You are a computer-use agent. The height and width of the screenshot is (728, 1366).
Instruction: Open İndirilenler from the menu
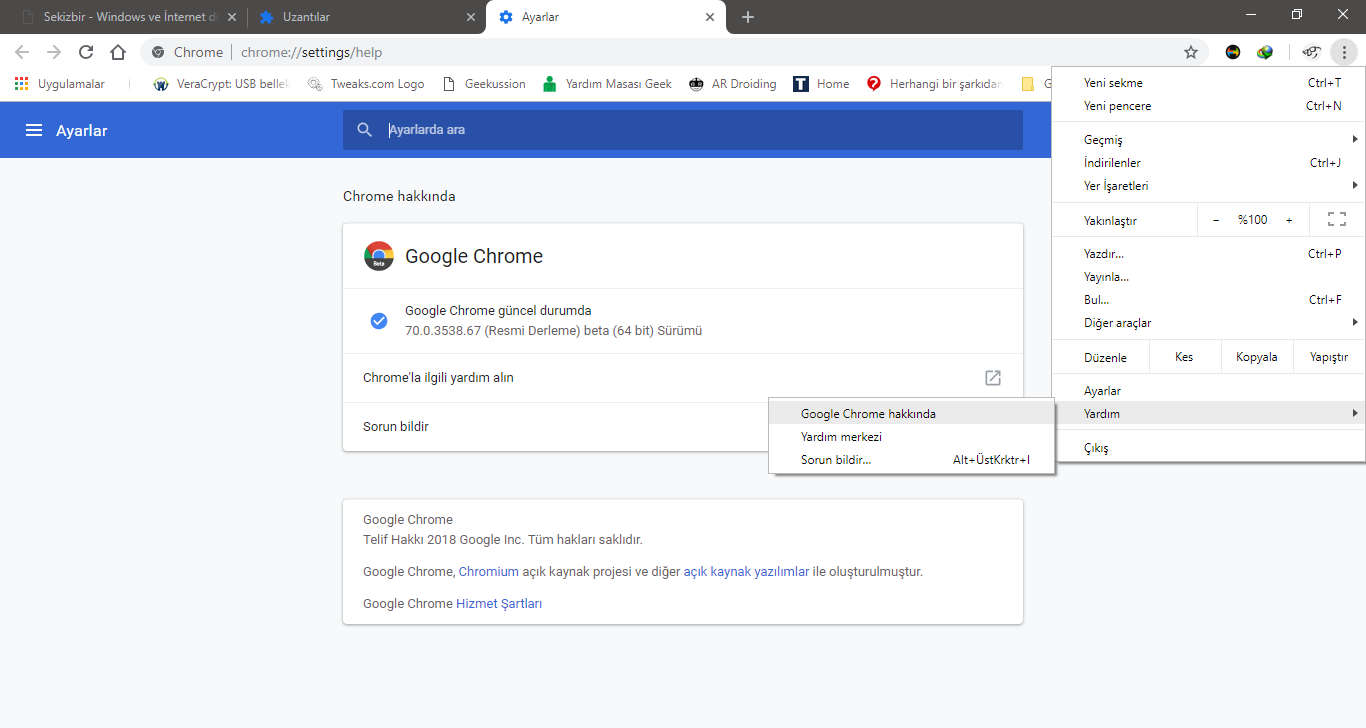[x=1208, y=163]
